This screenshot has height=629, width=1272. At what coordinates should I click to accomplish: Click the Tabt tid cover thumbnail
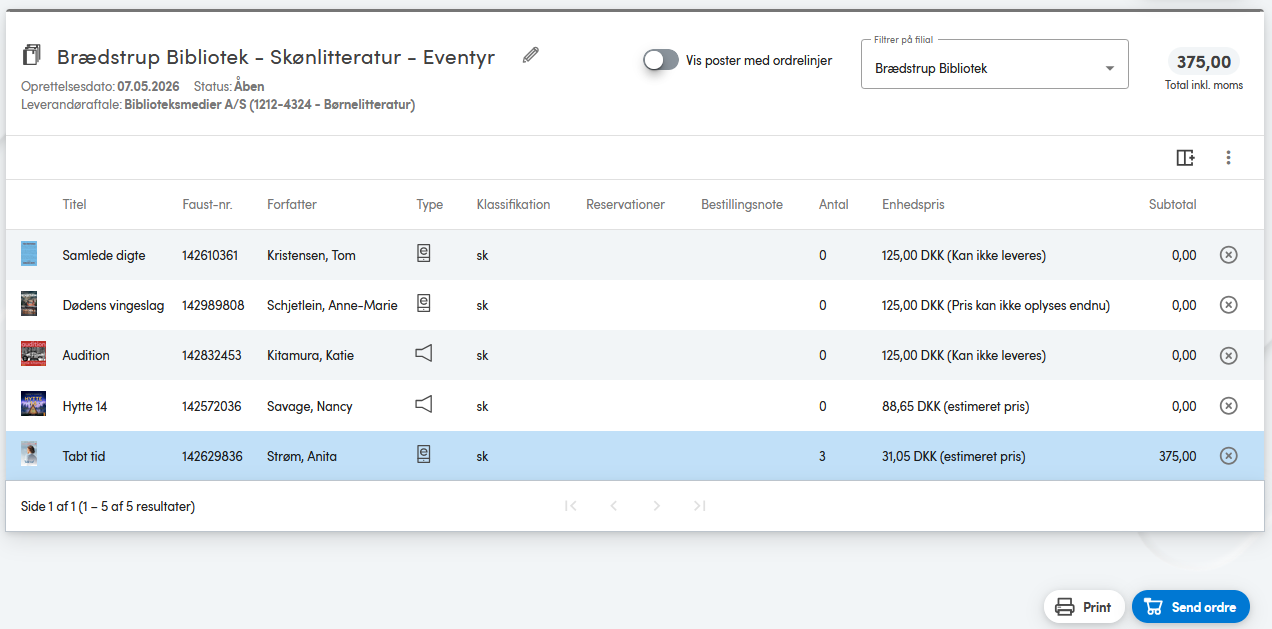pyautogui.click(x=29, y=455)
